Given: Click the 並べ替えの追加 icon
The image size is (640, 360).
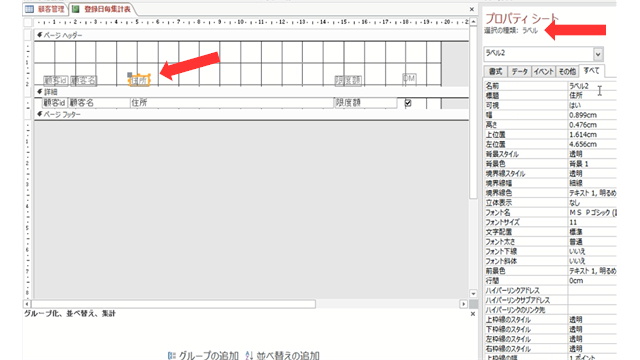Looking at the screenshot, I should pos(249,356).
